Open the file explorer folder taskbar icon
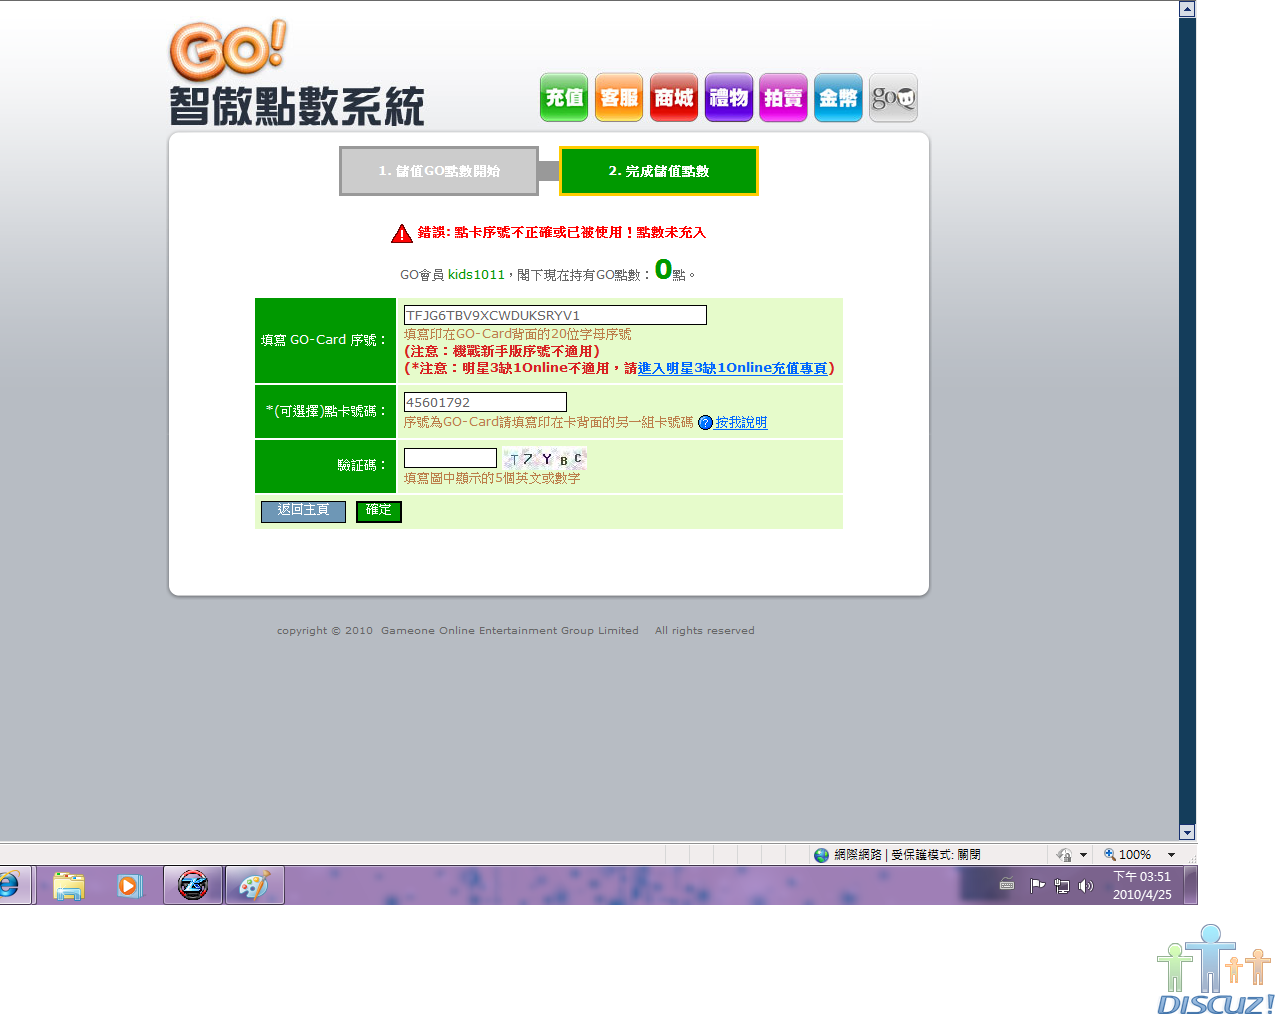The width and height of the screenshot is (1280, 1024). (x=69, y=886)
